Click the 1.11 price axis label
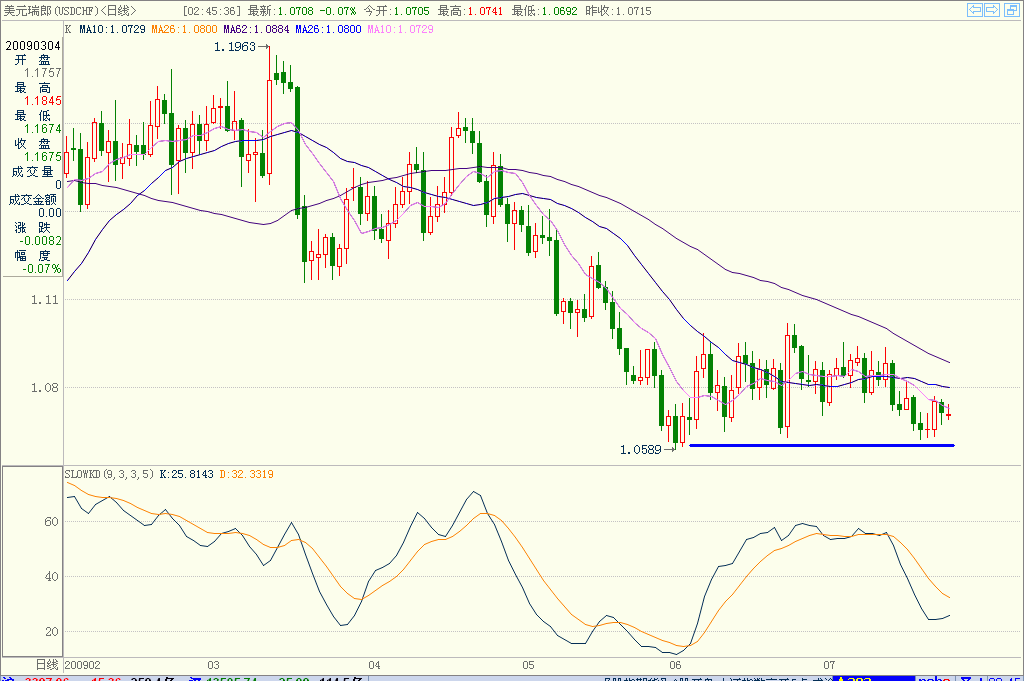 tap(44, 300)
